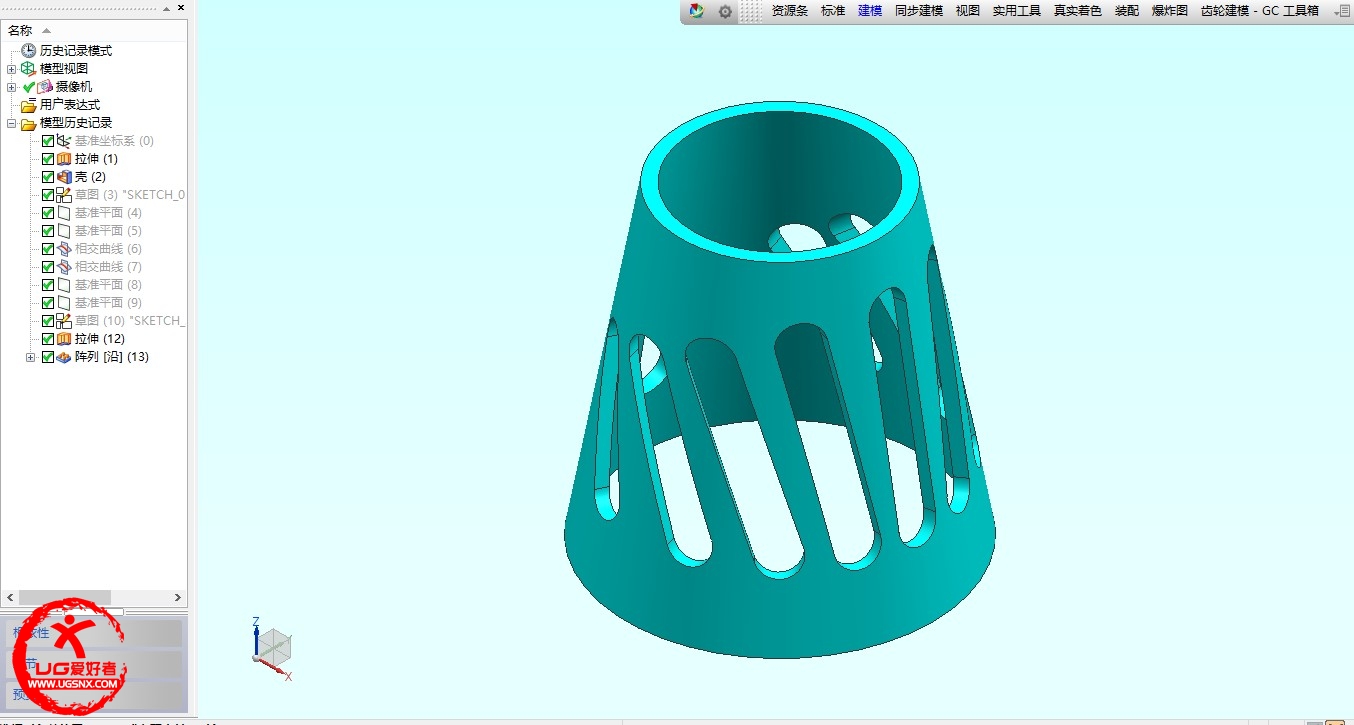
Task: Click the colorful NX logo icon in toolbar
Action: 697,11
